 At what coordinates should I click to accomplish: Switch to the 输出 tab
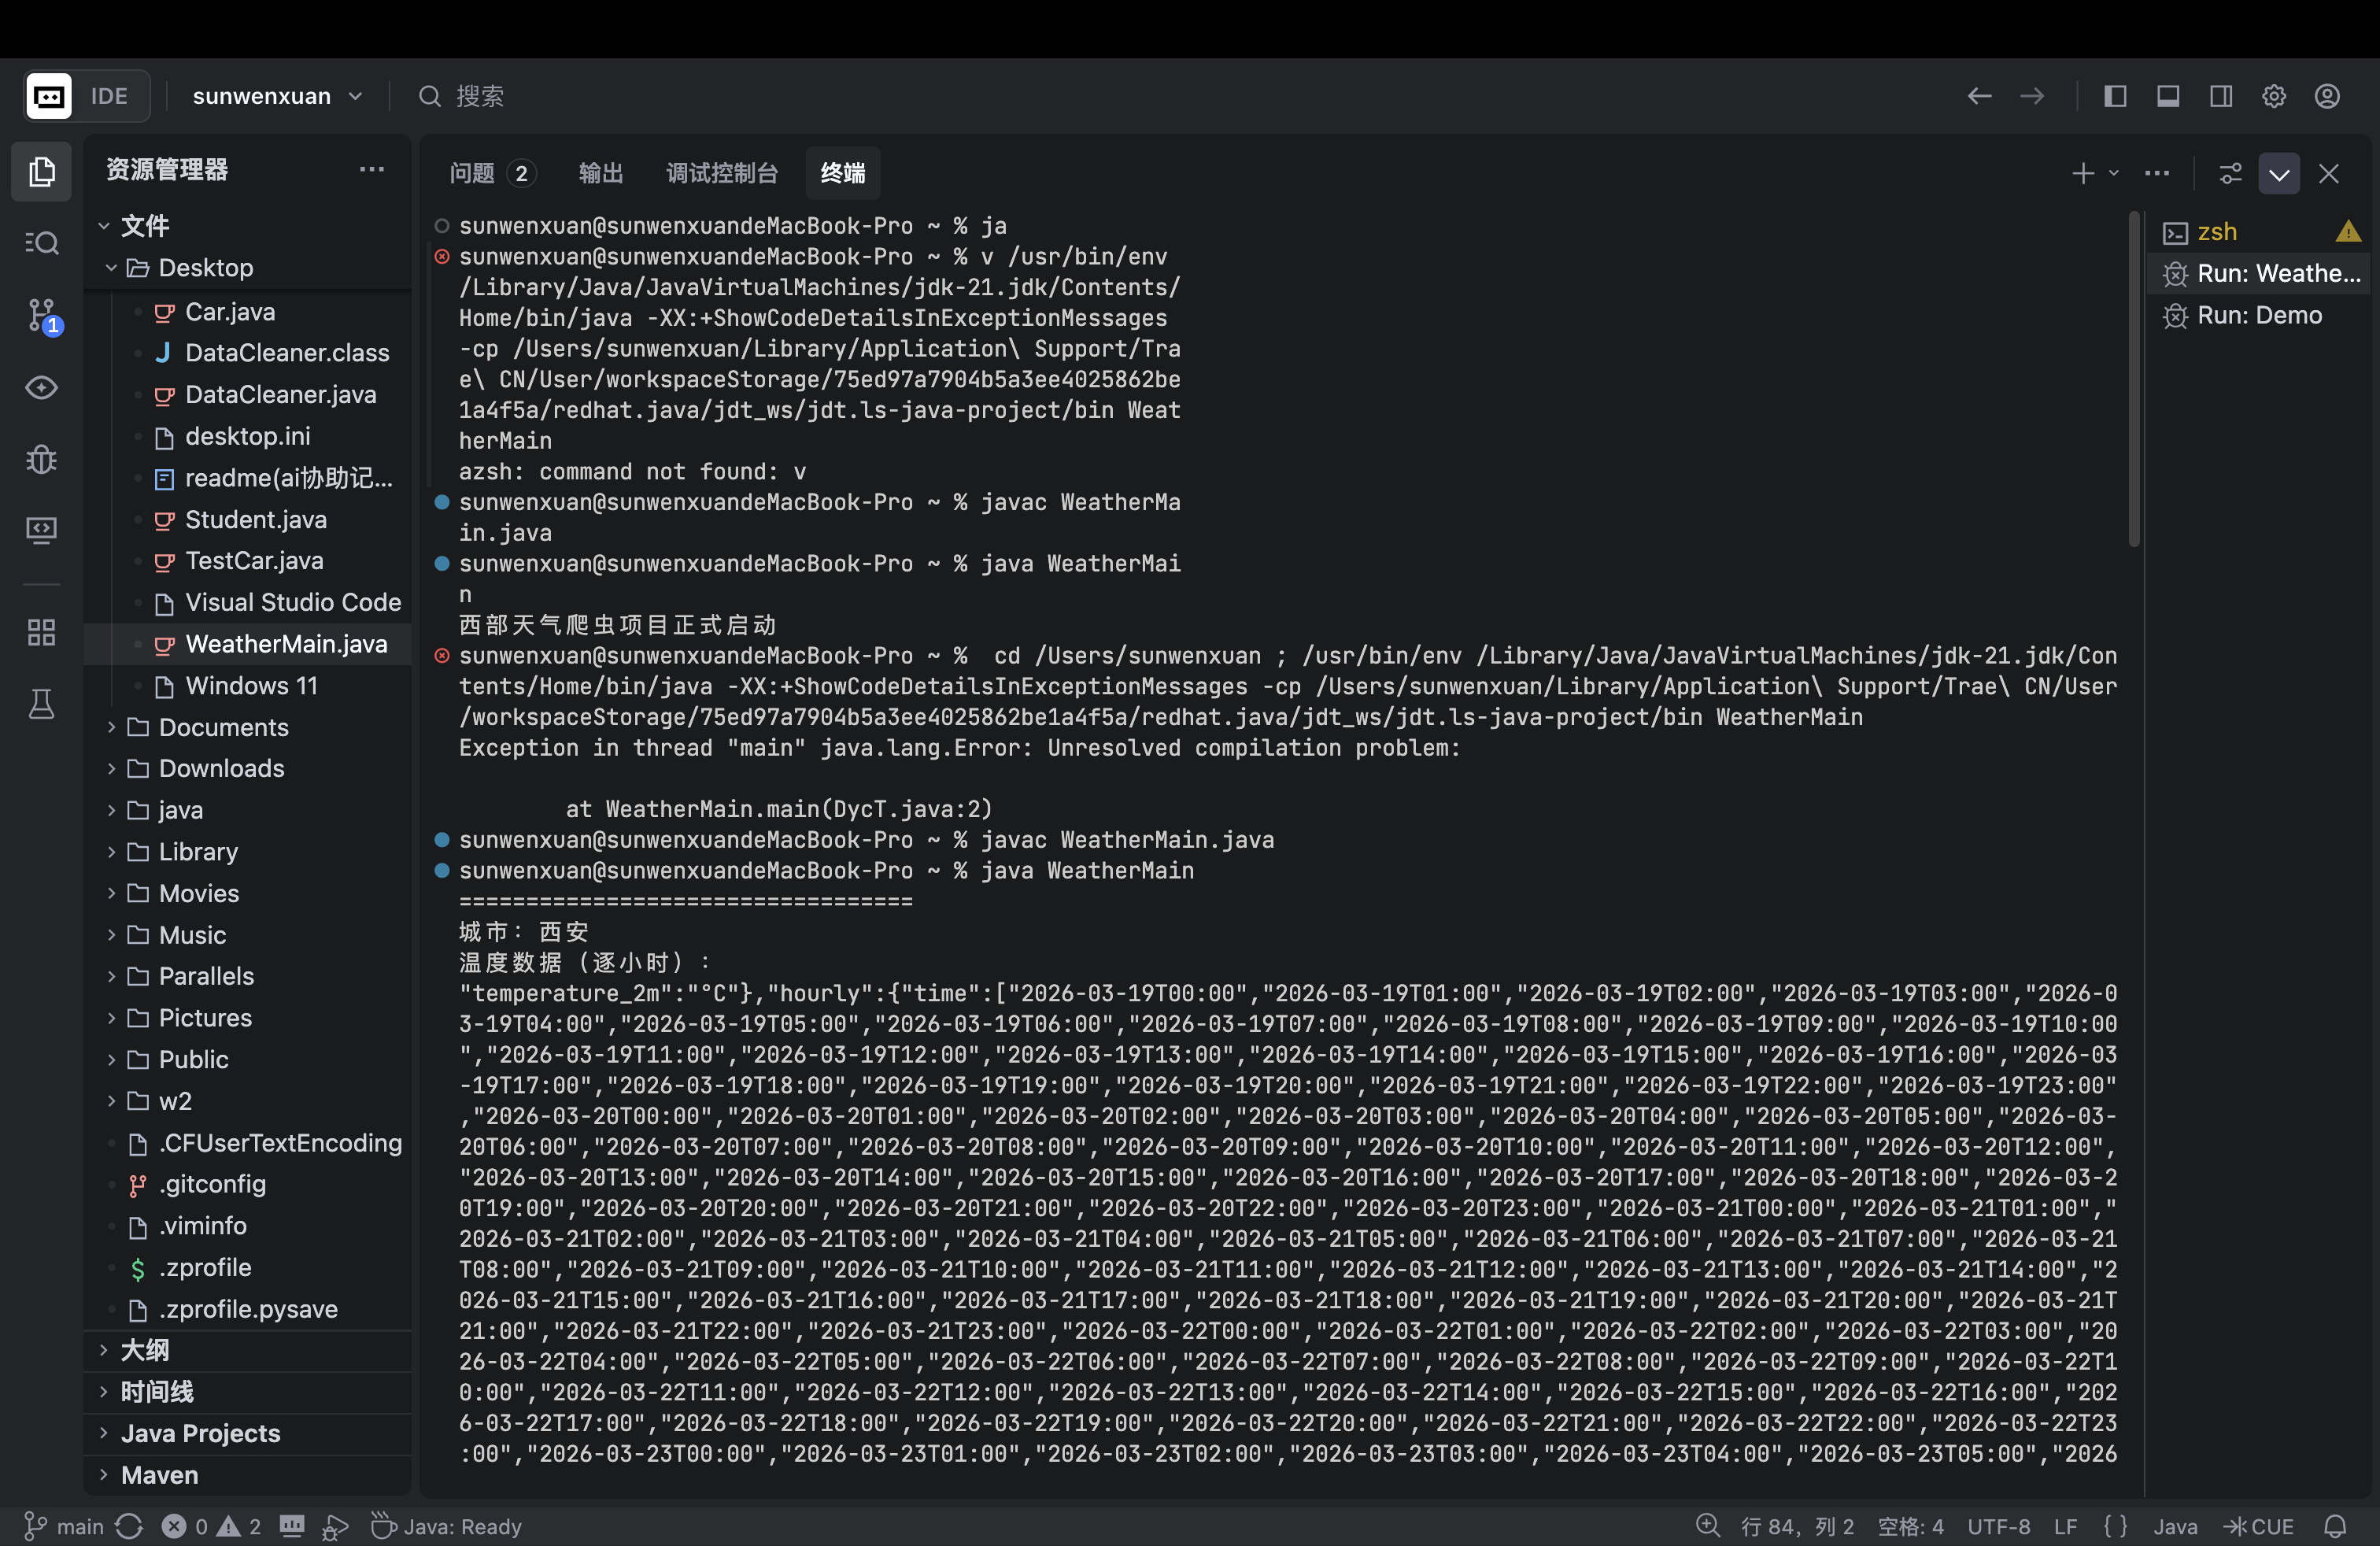point(601,173)
